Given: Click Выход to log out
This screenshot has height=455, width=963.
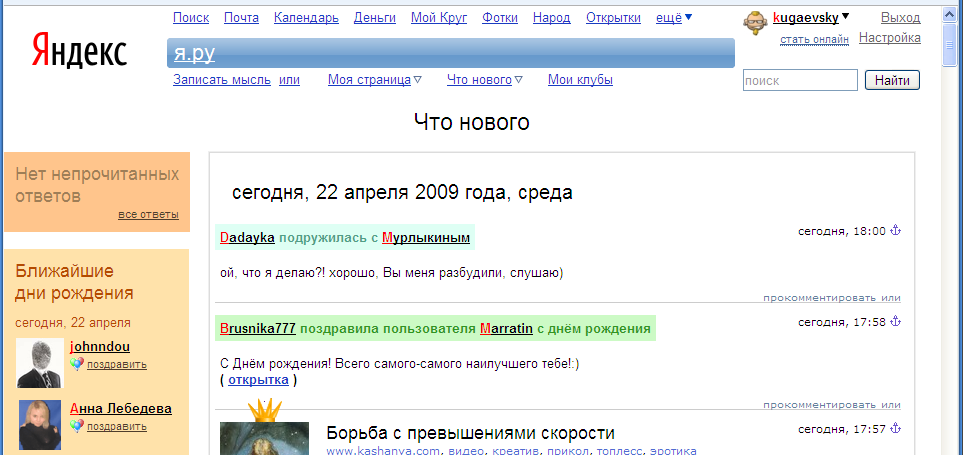Looking at the screenshot, I should 901,18.
